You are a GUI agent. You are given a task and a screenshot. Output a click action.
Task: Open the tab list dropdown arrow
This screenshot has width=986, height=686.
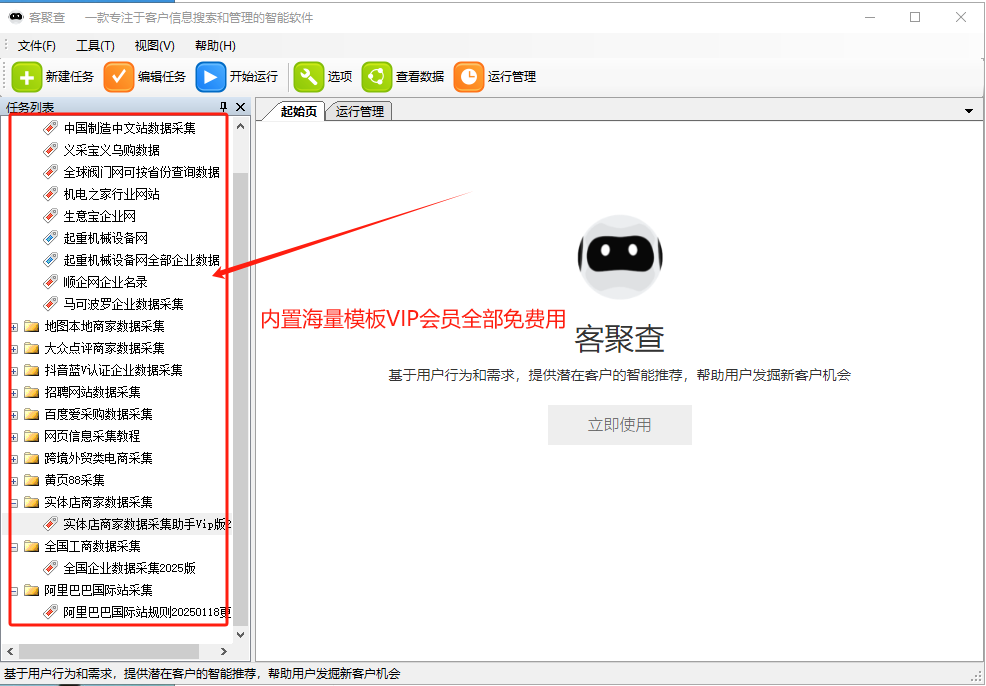click(969, 111)
